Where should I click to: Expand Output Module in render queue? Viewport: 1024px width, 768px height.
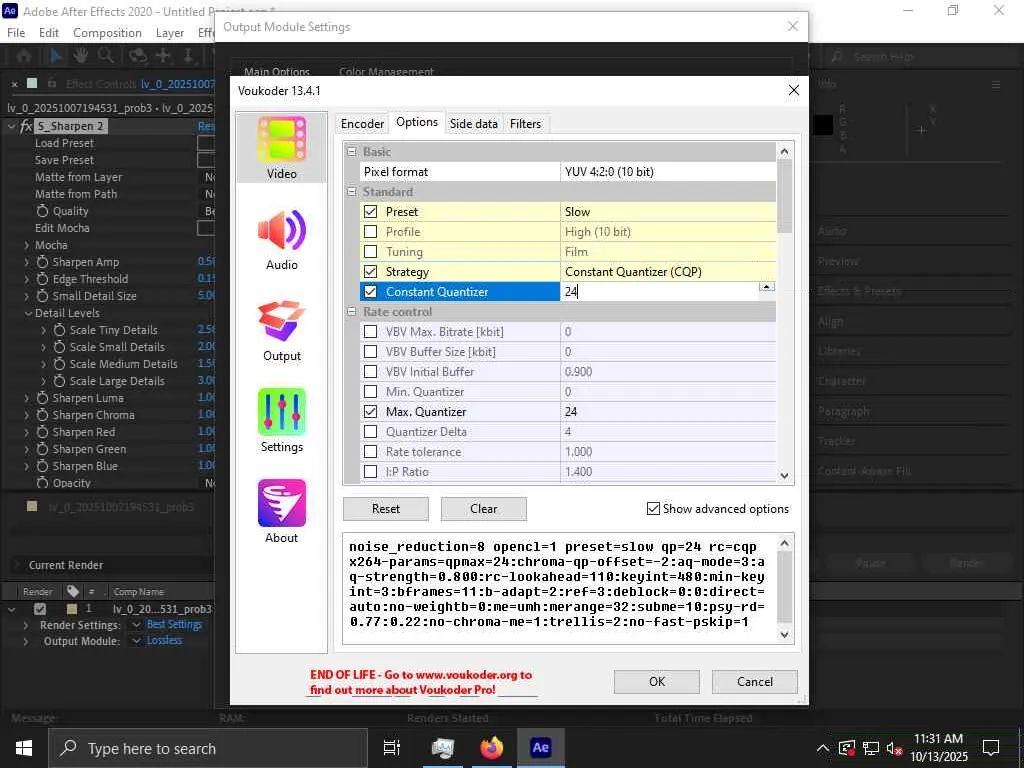point(26,641)
